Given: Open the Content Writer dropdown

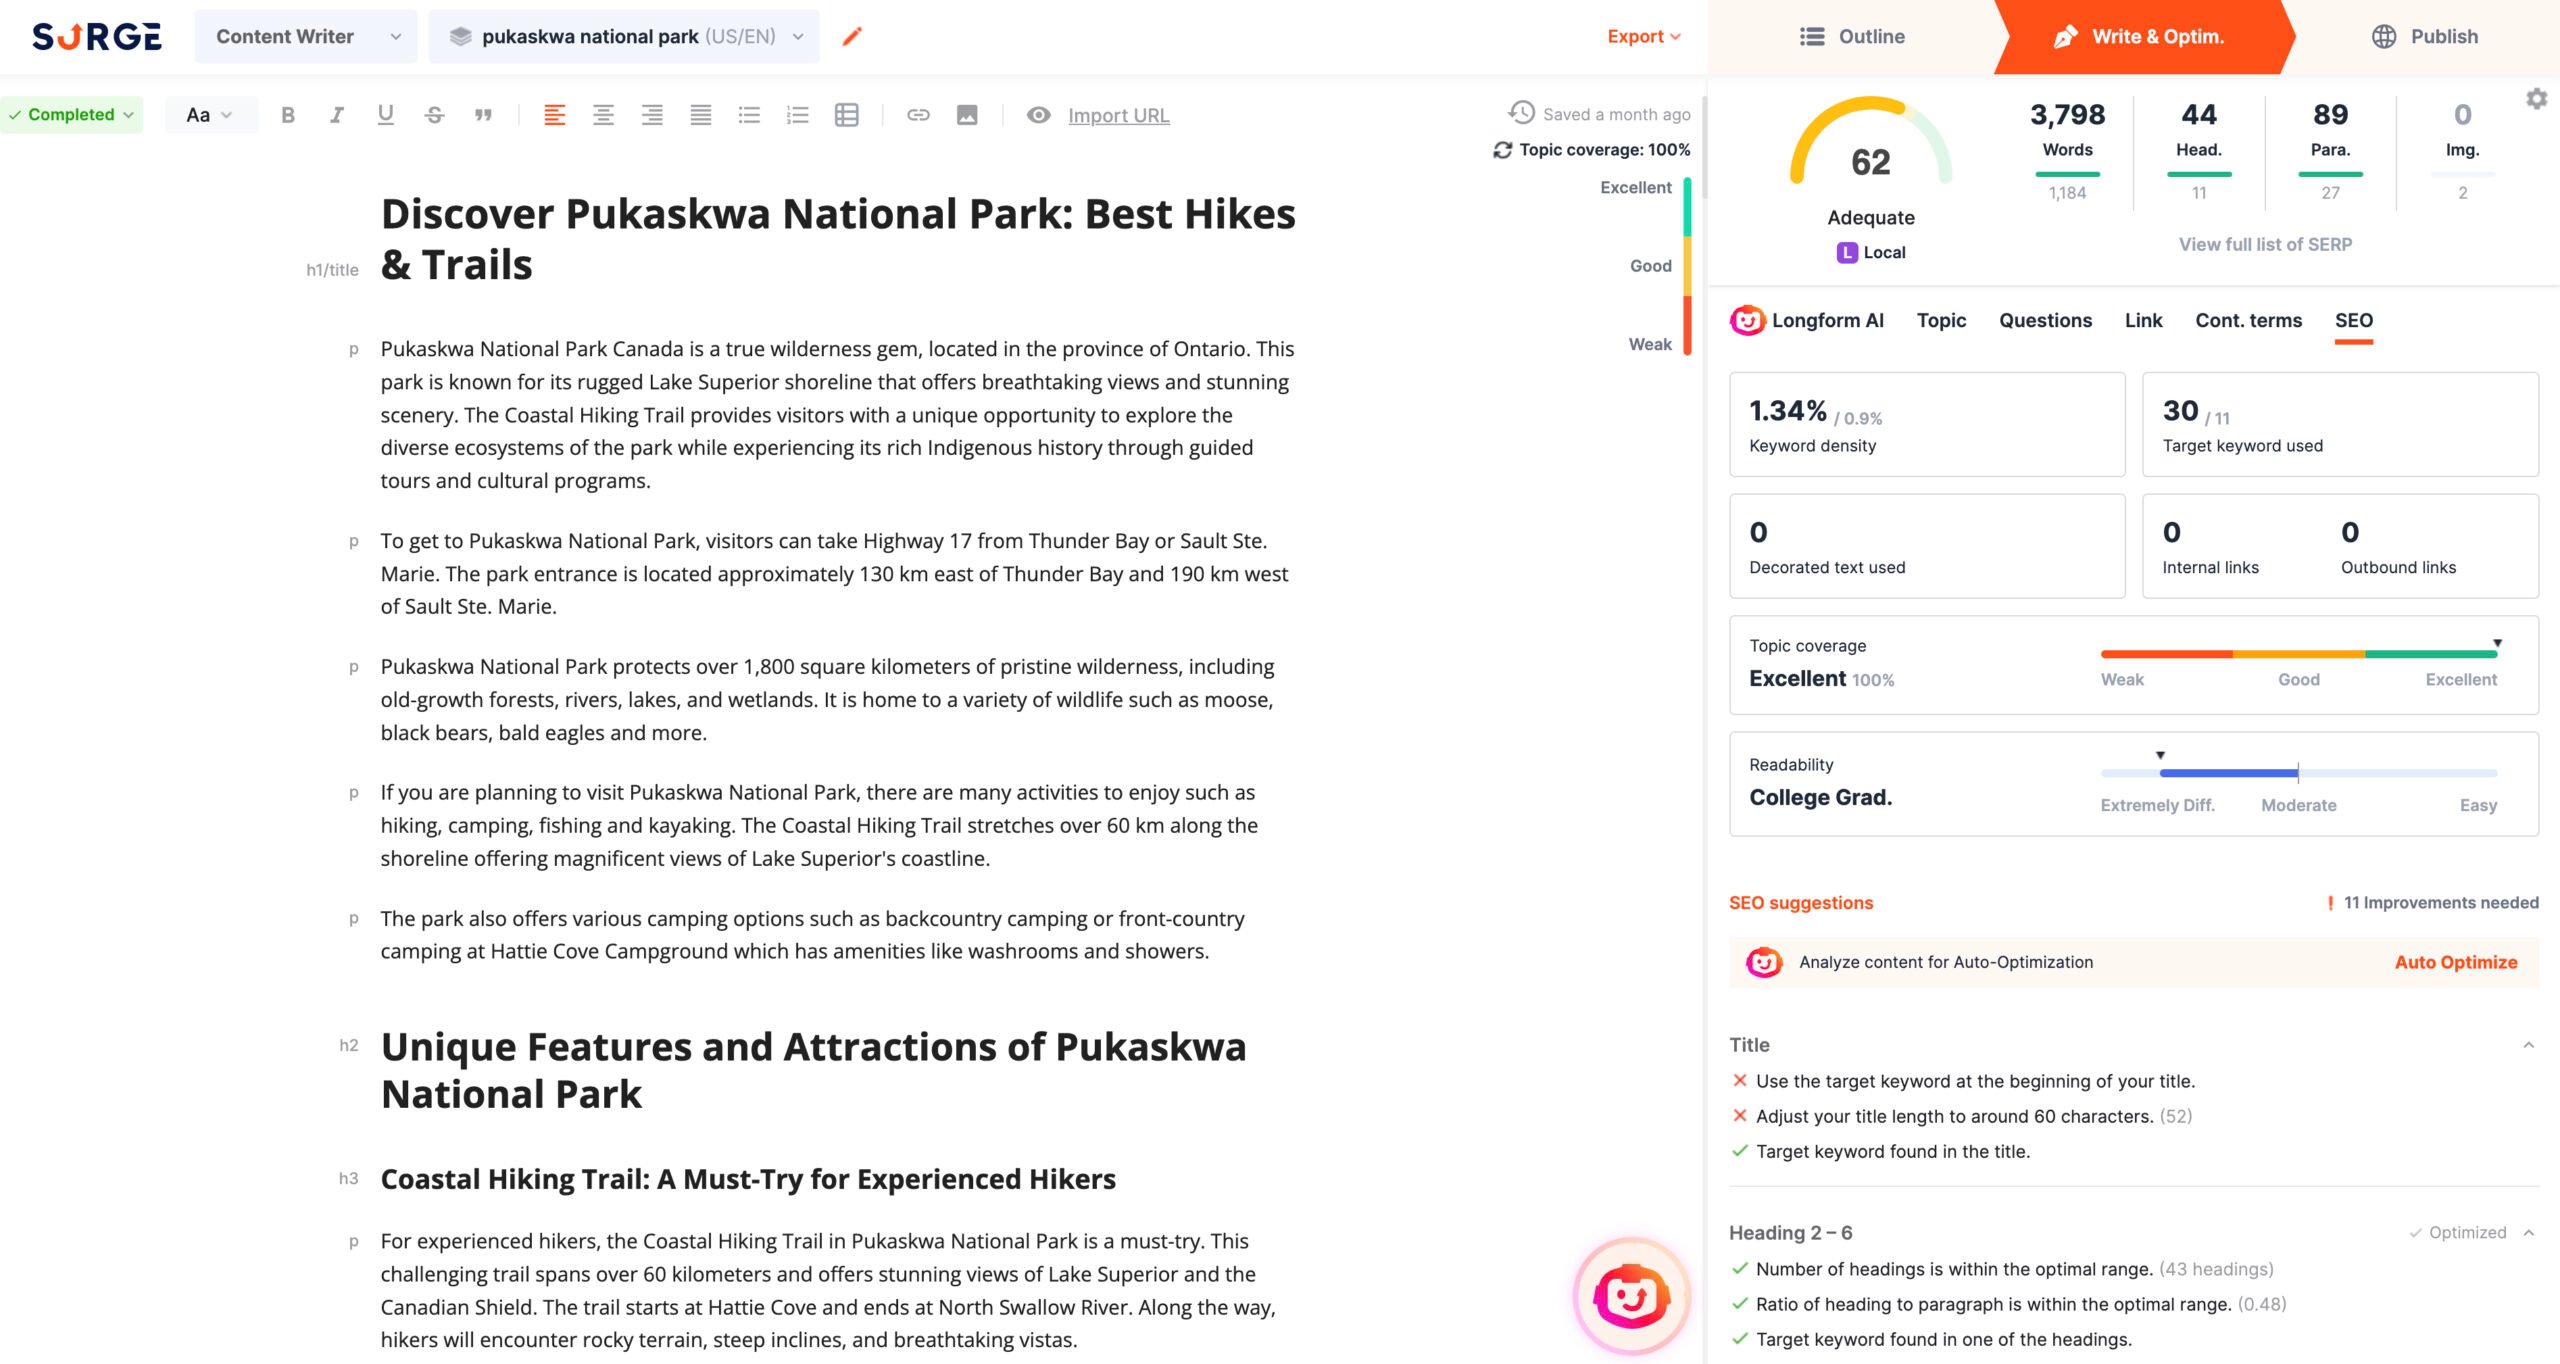Looking at the screenshot, I should [306, 37].
